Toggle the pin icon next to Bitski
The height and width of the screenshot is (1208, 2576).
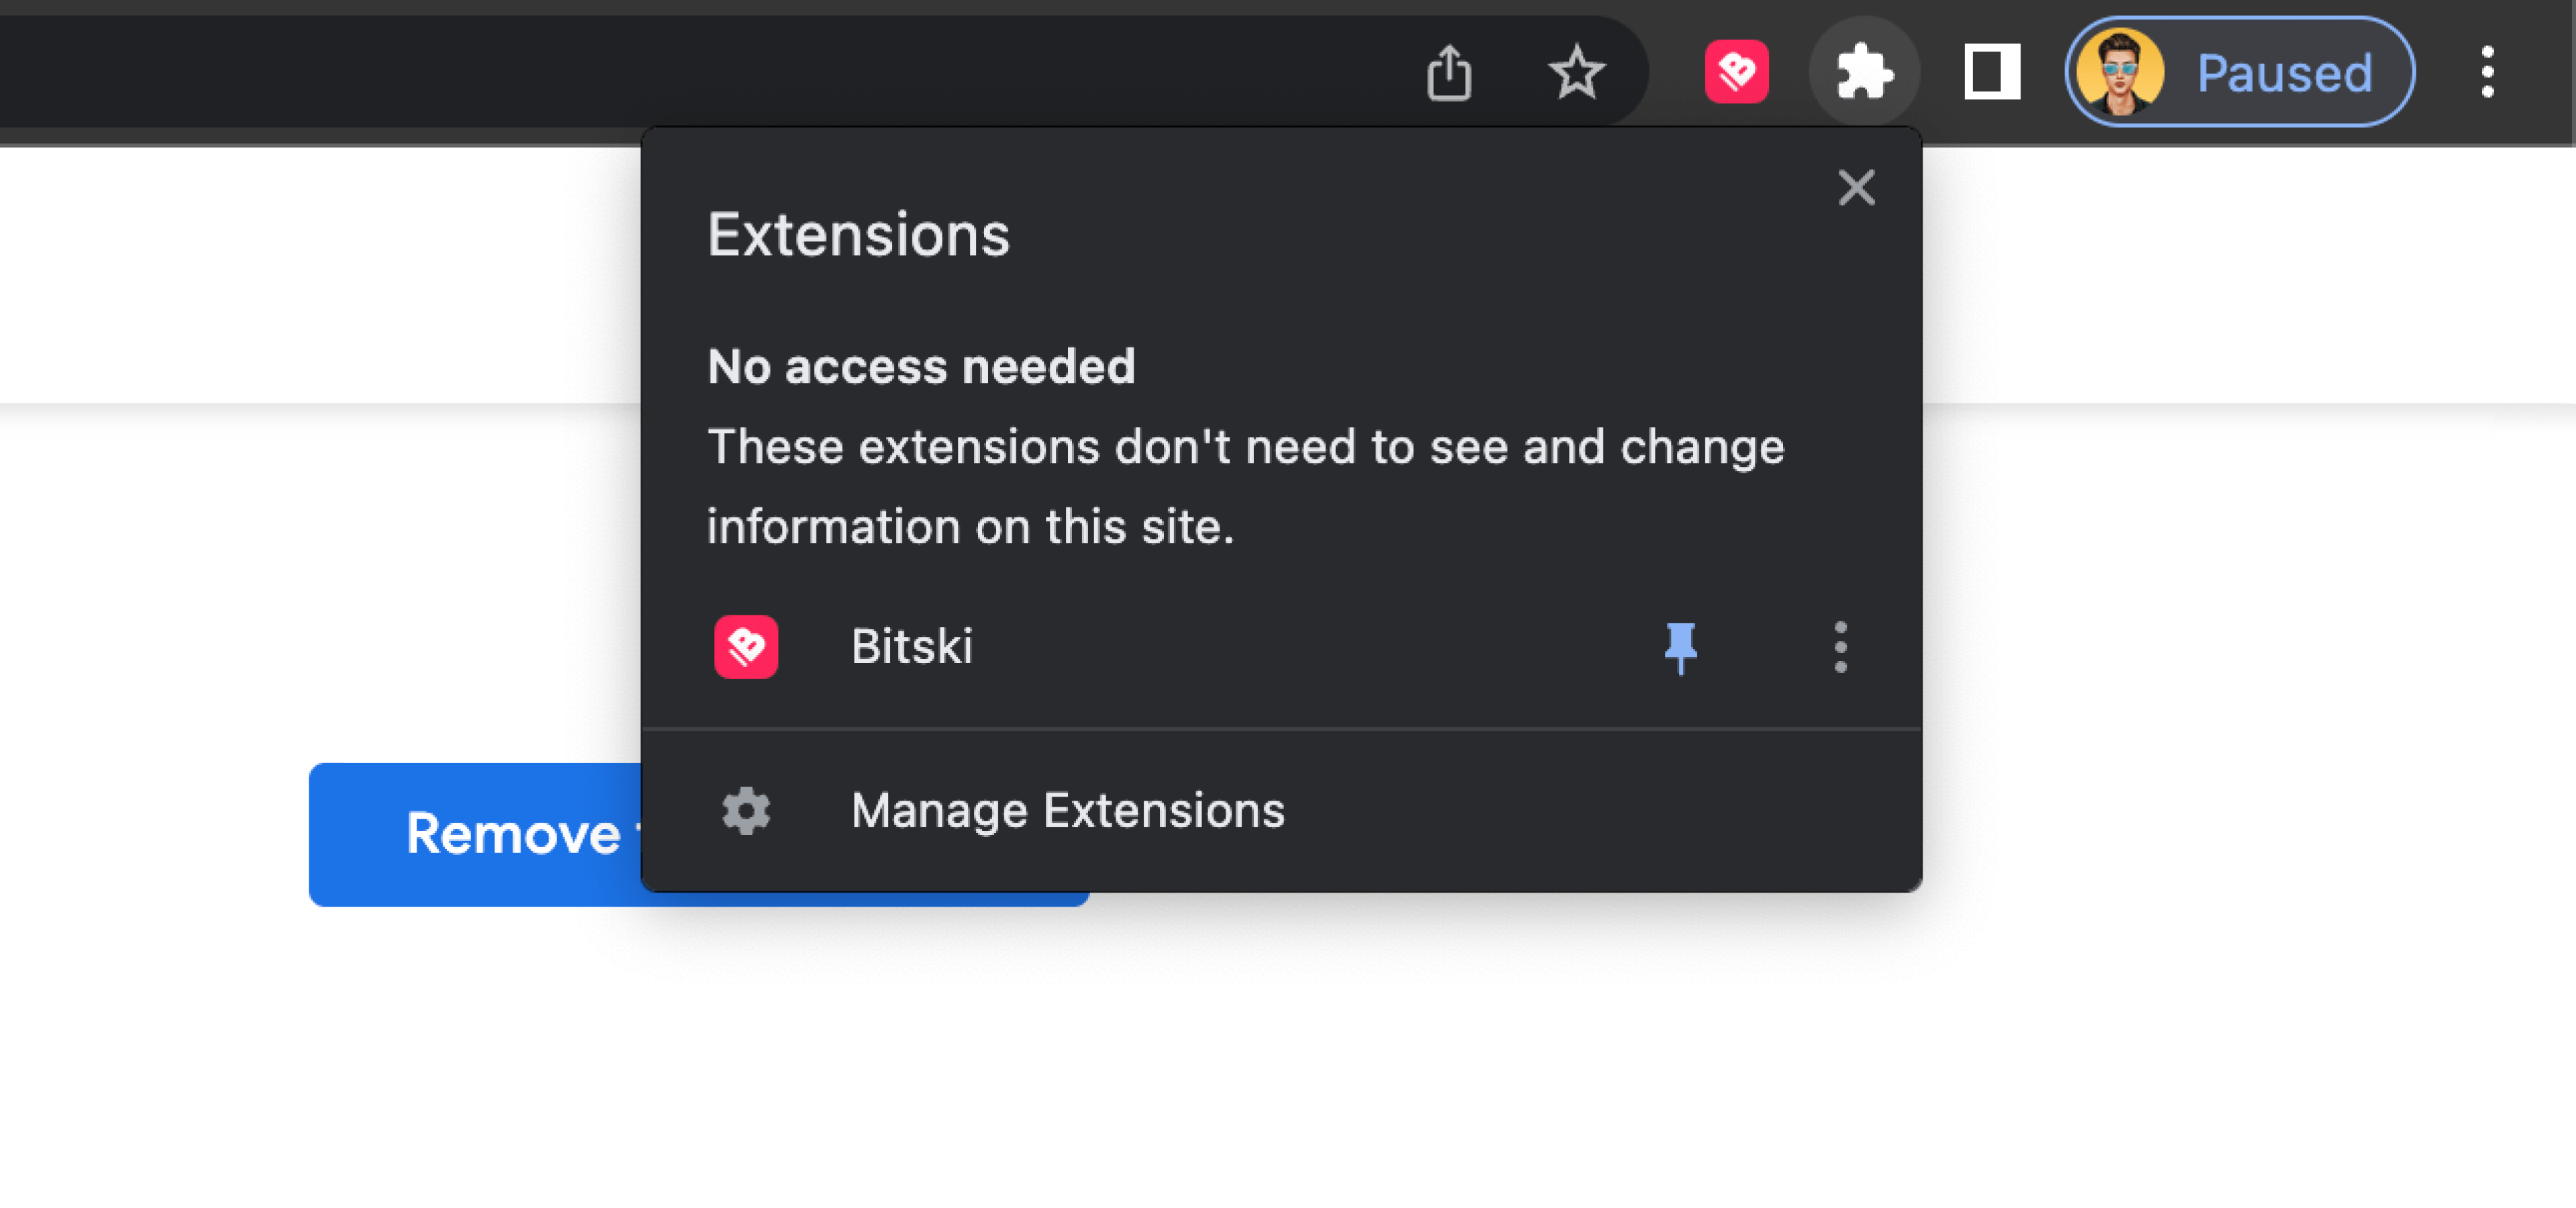[1682, 648]
